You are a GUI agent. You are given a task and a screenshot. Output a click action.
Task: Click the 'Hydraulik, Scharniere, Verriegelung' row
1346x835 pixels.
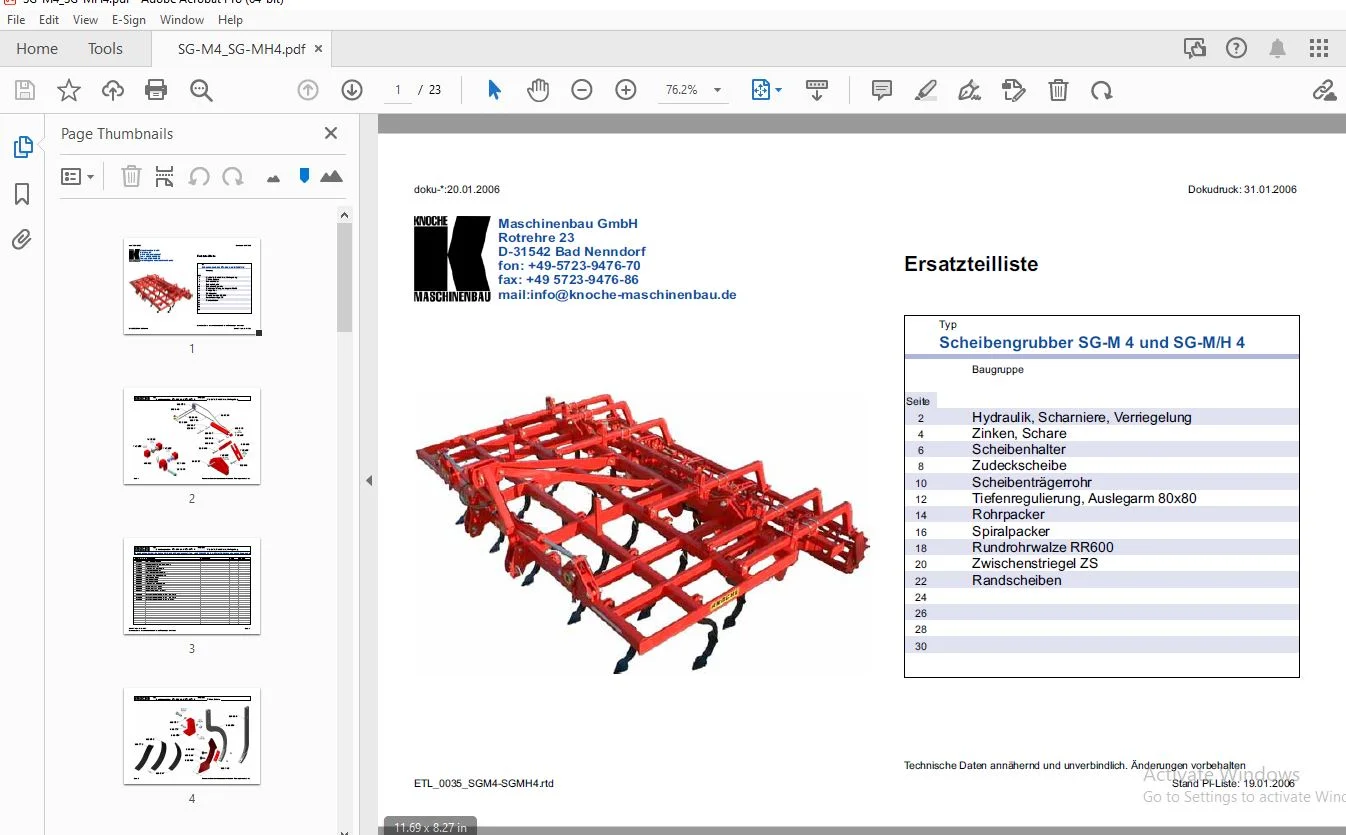point(1102,417)
